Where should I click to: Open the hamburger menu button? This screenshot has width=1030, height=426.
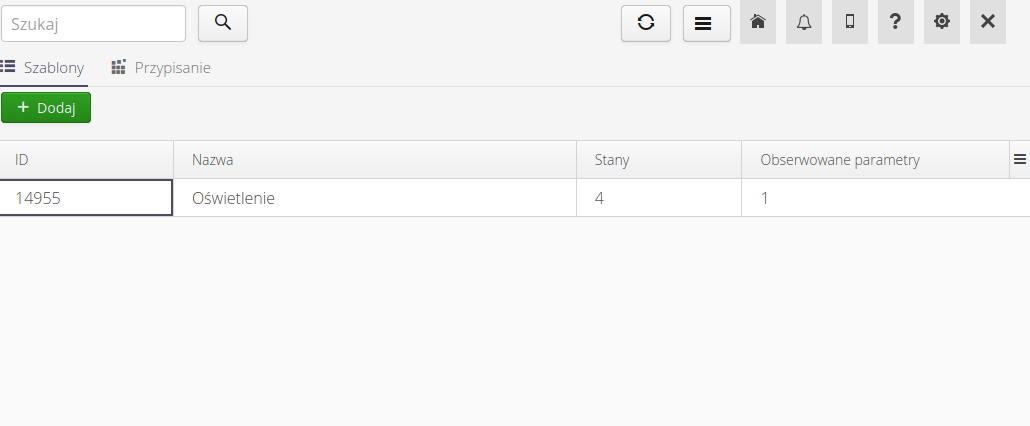coord(707,23)
